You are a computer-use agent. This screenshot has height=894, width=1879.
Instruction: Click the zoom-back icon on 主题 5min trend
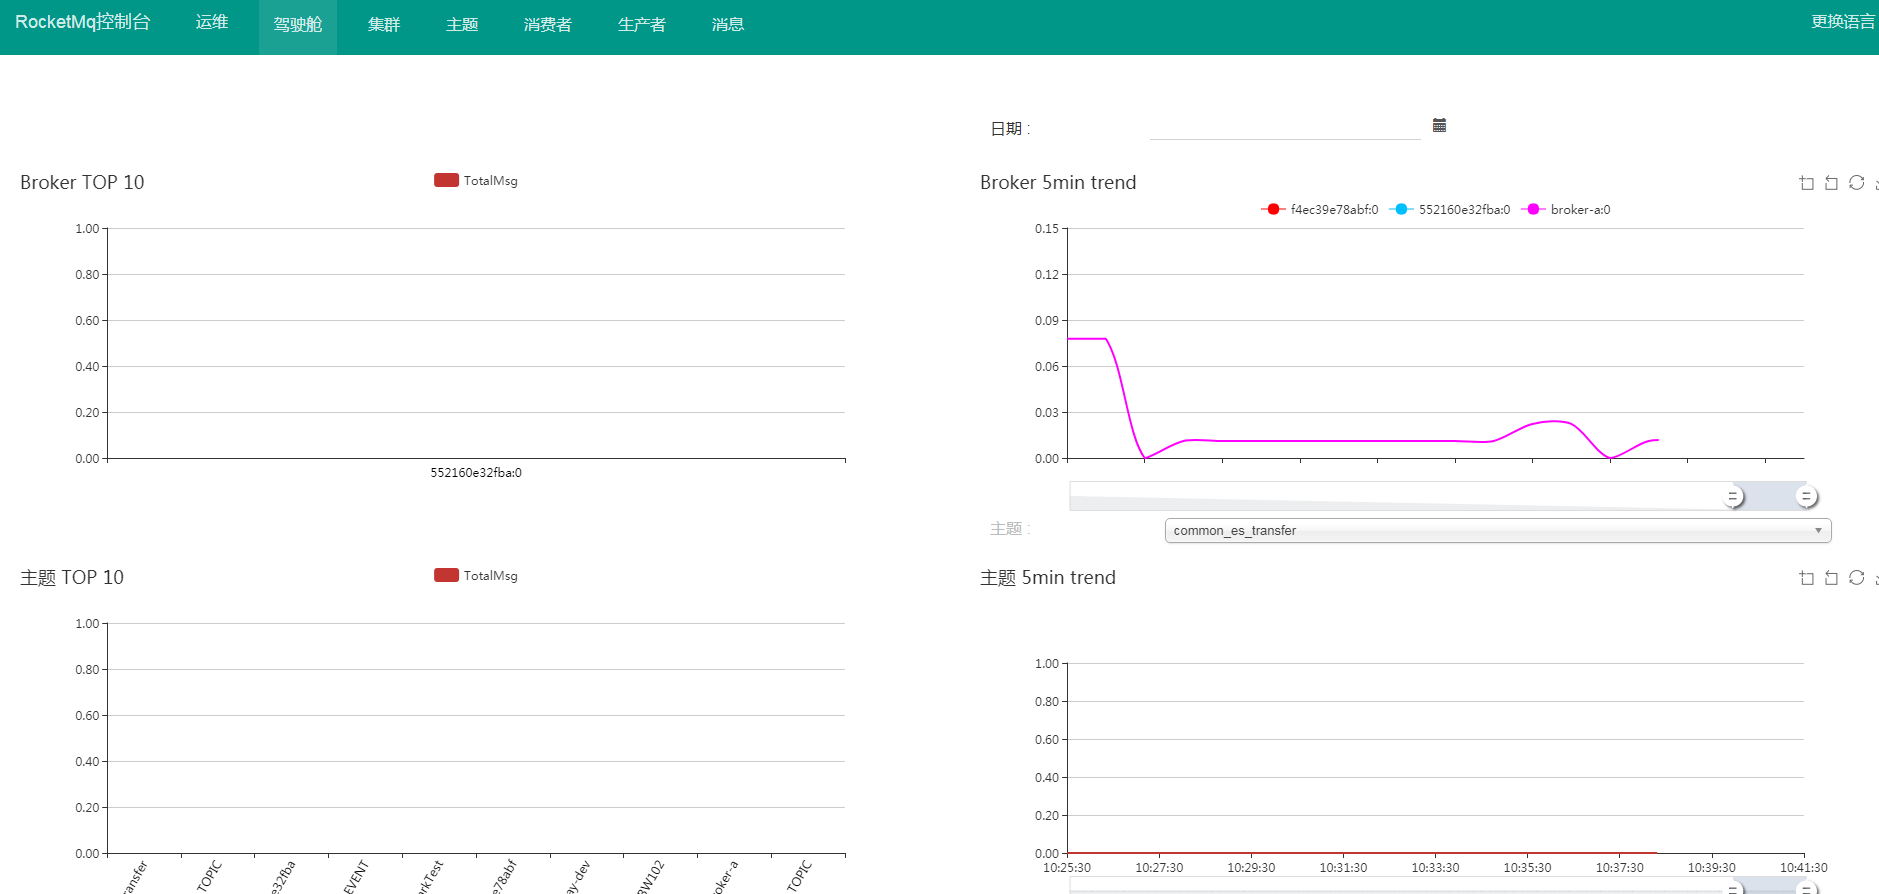point(1831,578)
